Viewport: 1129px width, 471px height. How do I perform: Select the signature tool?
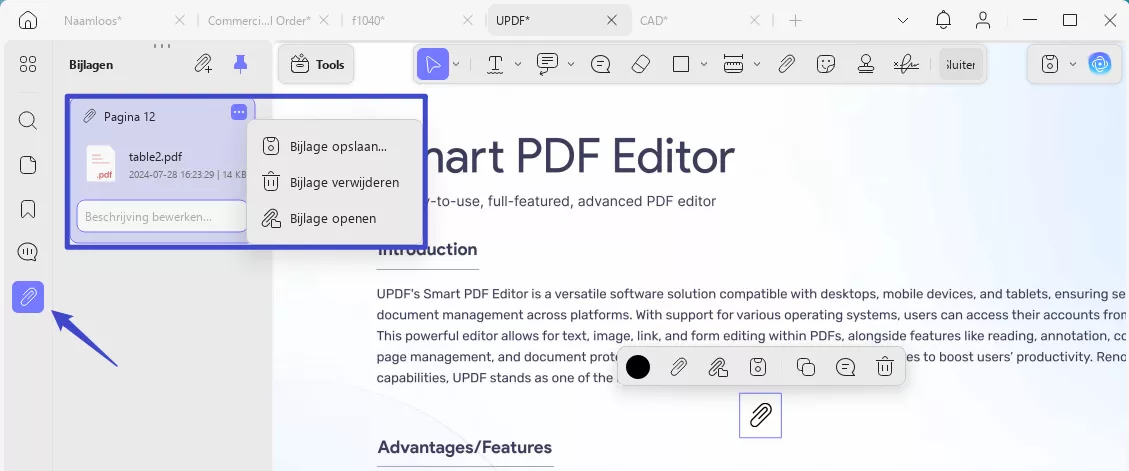(x=906, y=64)
